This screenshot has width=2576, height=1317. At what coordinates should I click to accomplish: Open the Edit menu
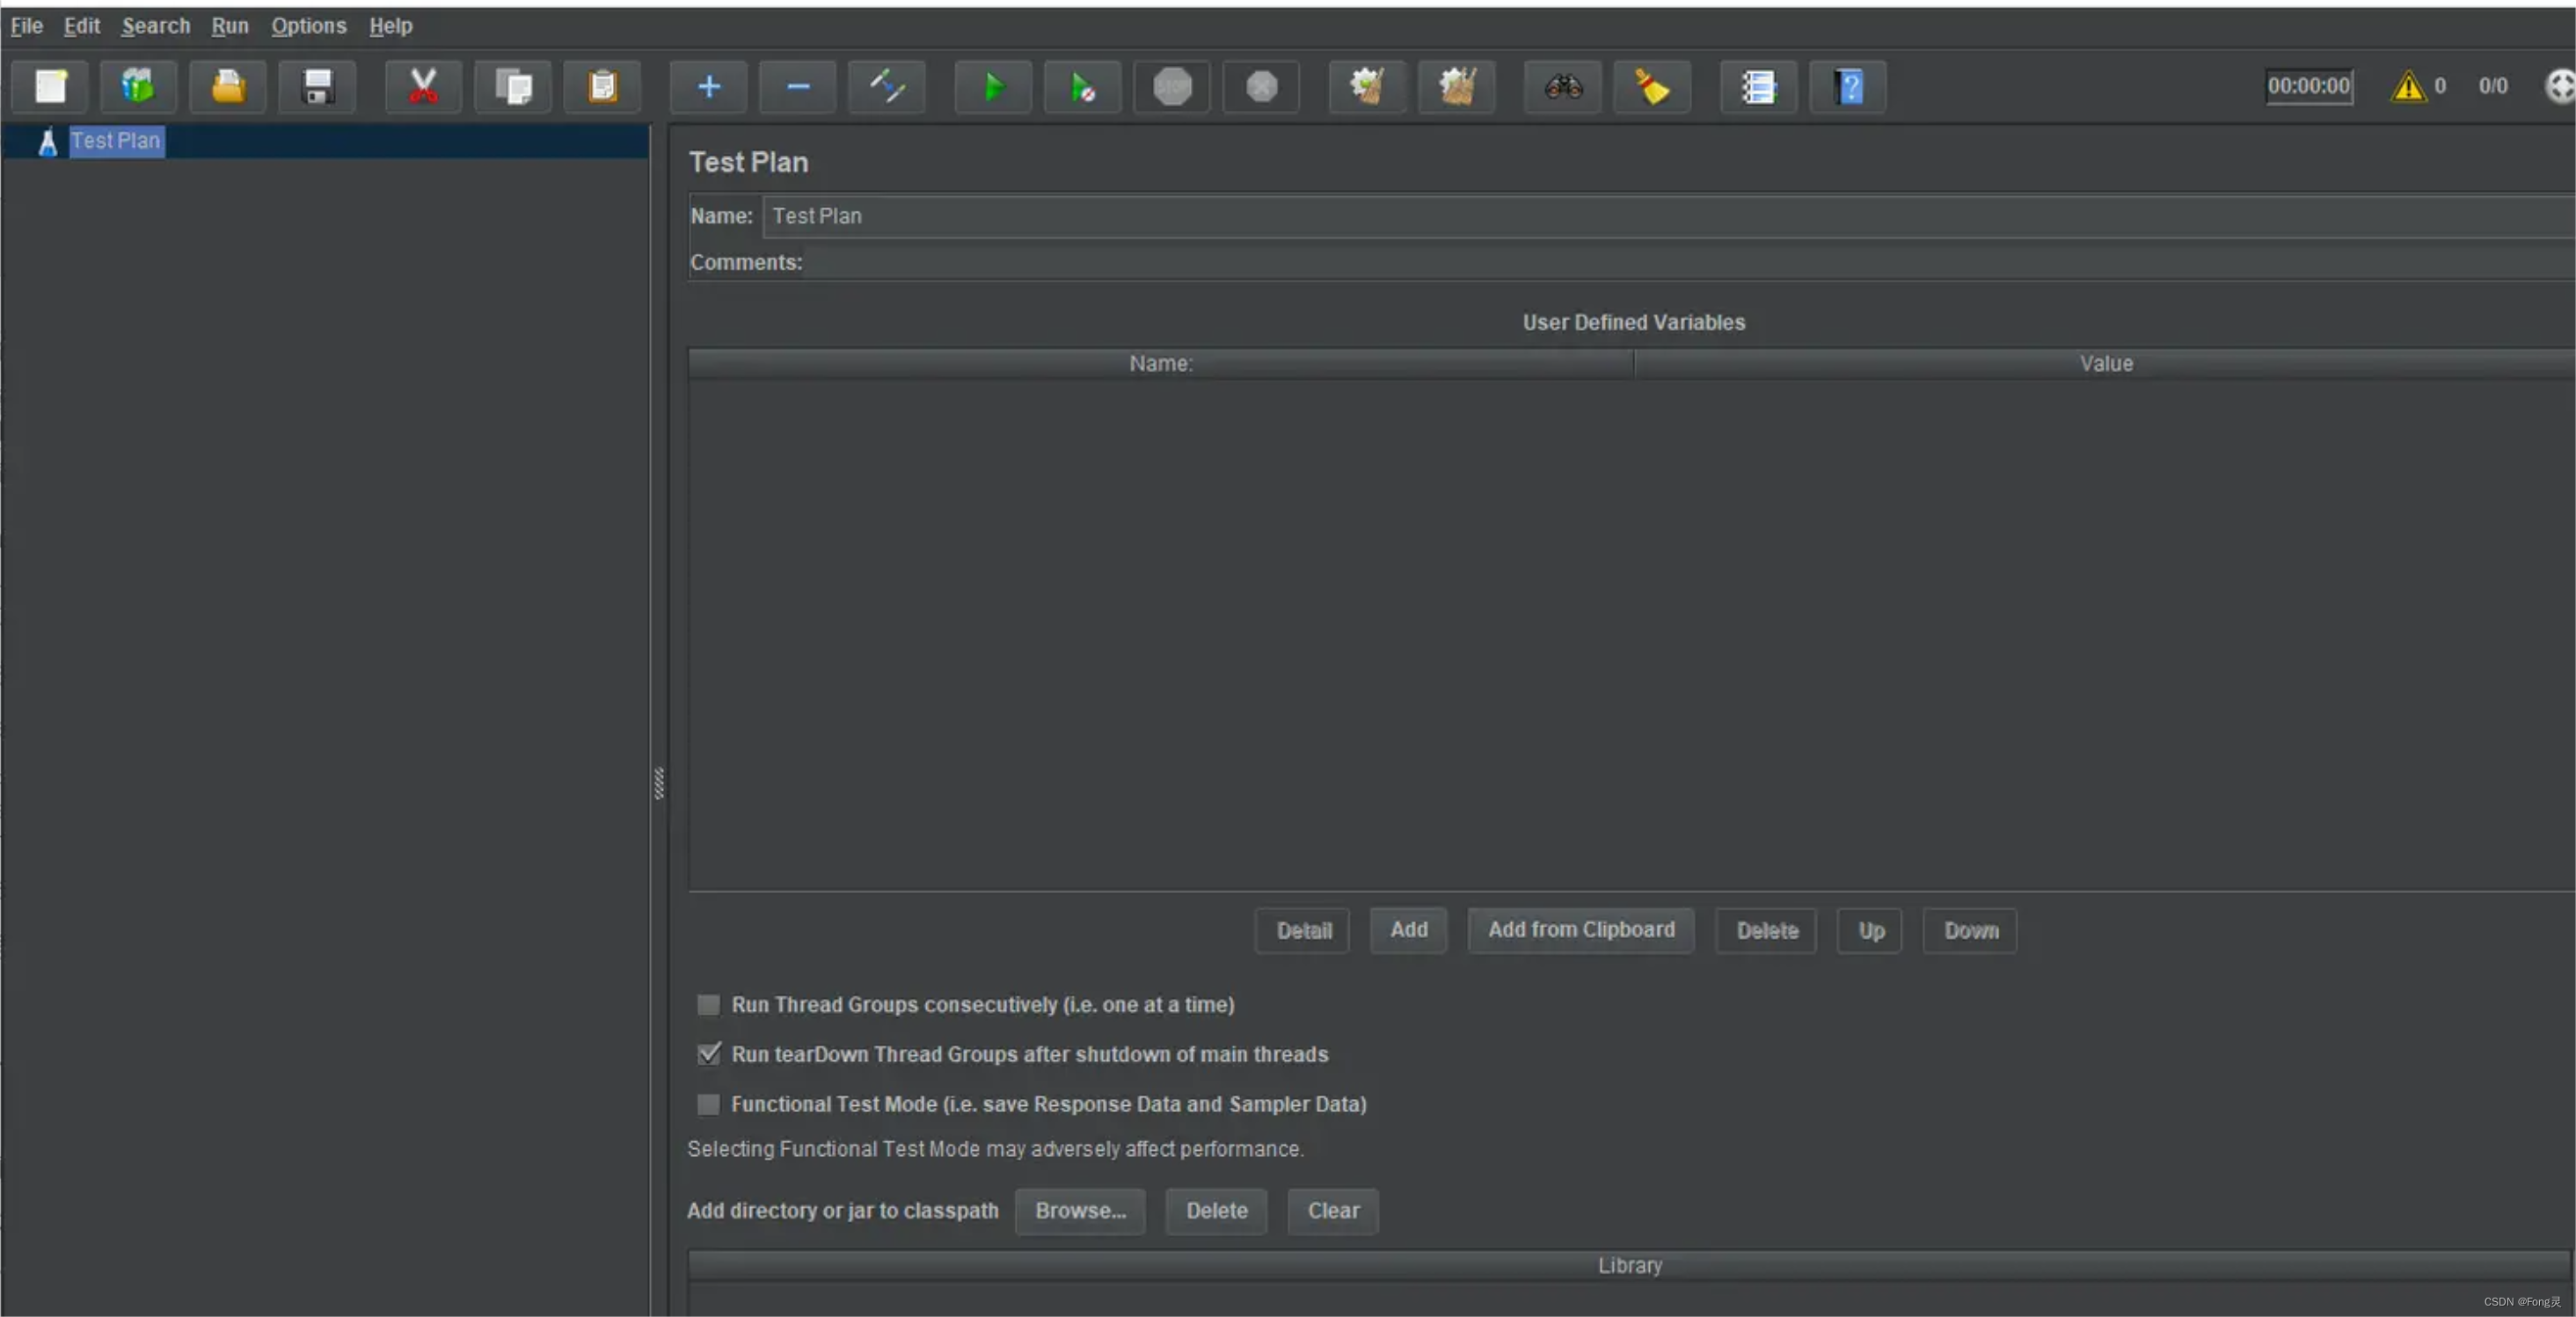[x=82, y=26]
